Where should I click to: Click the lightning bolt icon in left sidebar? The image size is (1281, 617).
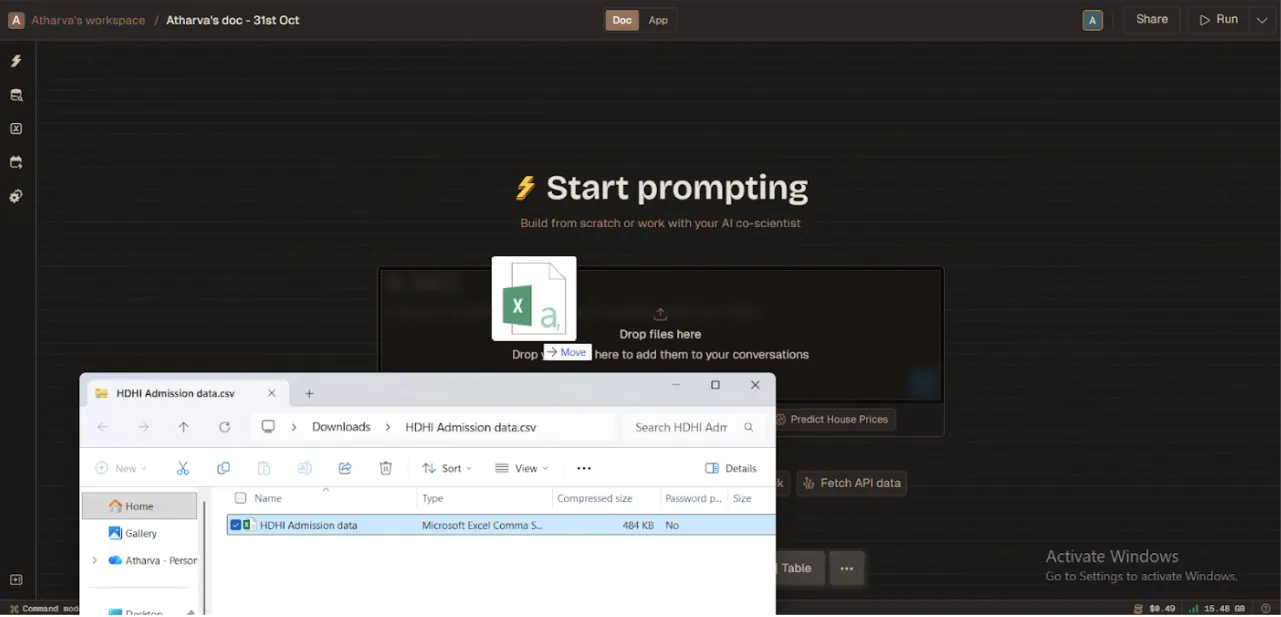click(x=16, y=61)
